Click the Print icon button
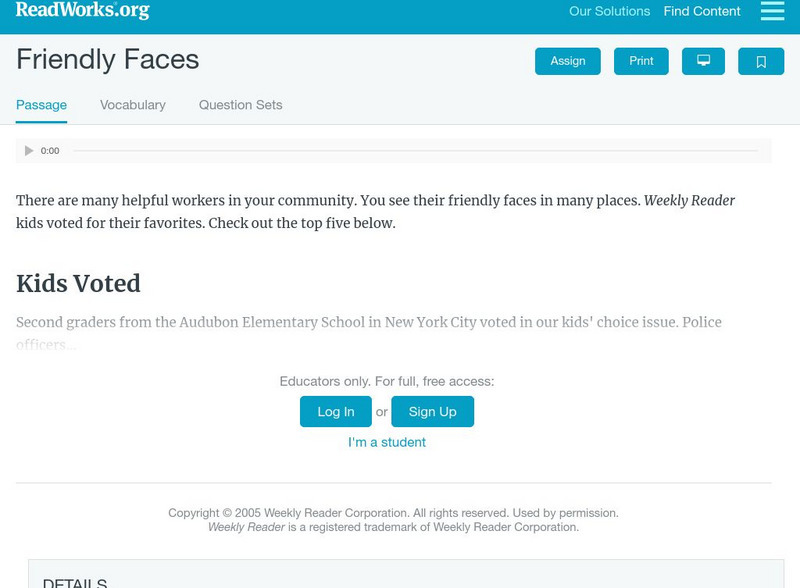Image resolution: width=800 pixels, height=588 pixels. 641,61
